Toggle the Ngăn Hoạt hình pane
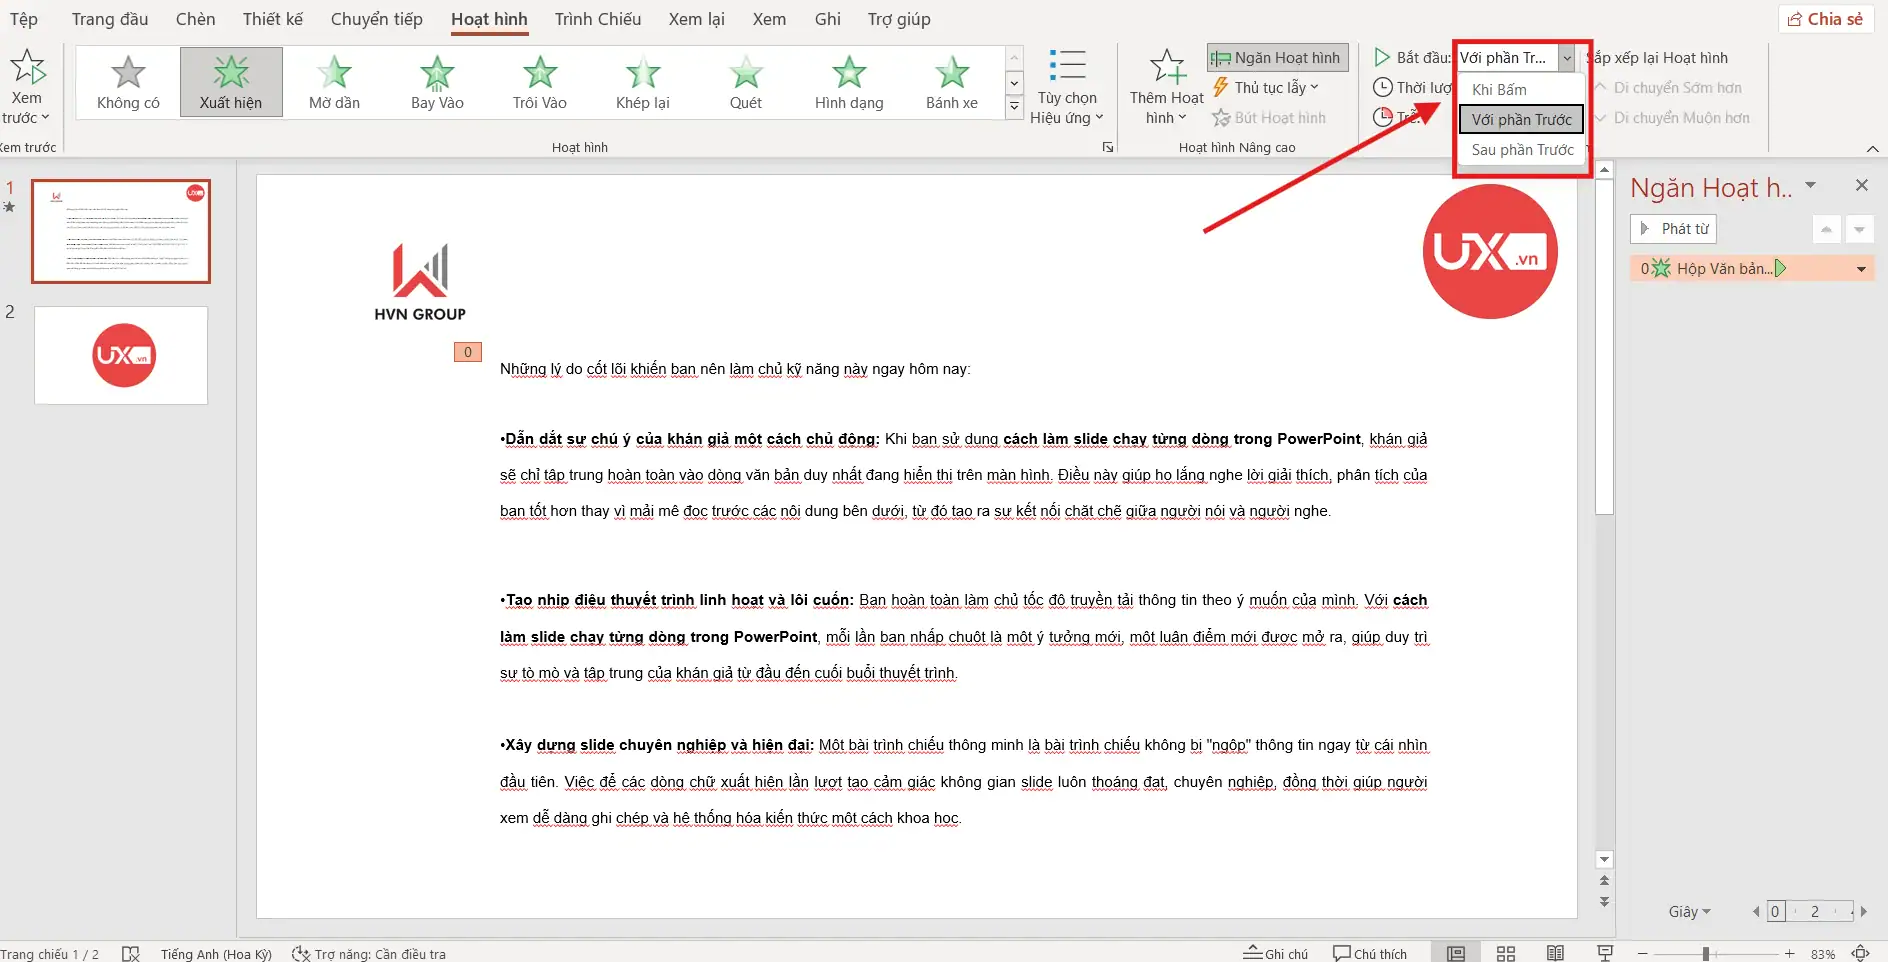Viewport: 1888px width, 962px height. point(1277,58)
